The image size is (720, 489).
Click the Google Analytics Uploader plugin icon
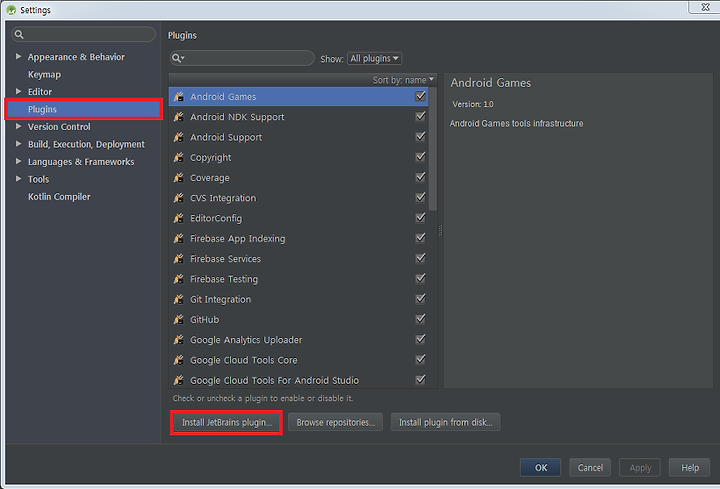point(179,339)
